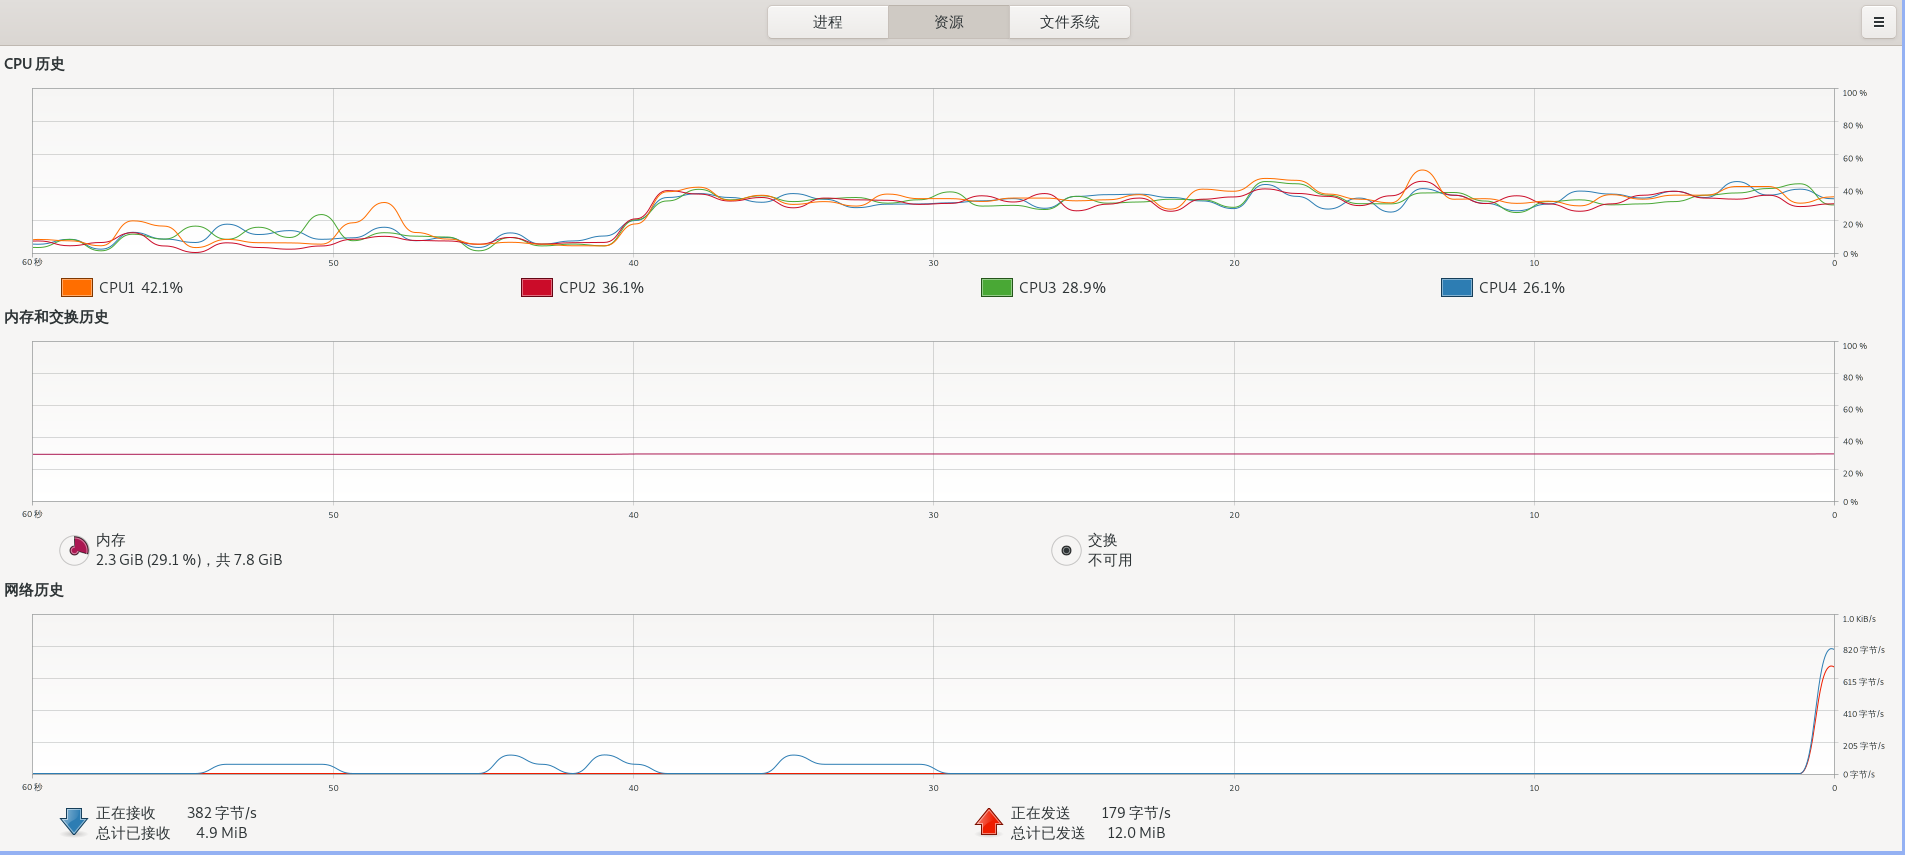Click the 交换 label
Screen dimensions: 1905x855
click(1102, 540)
